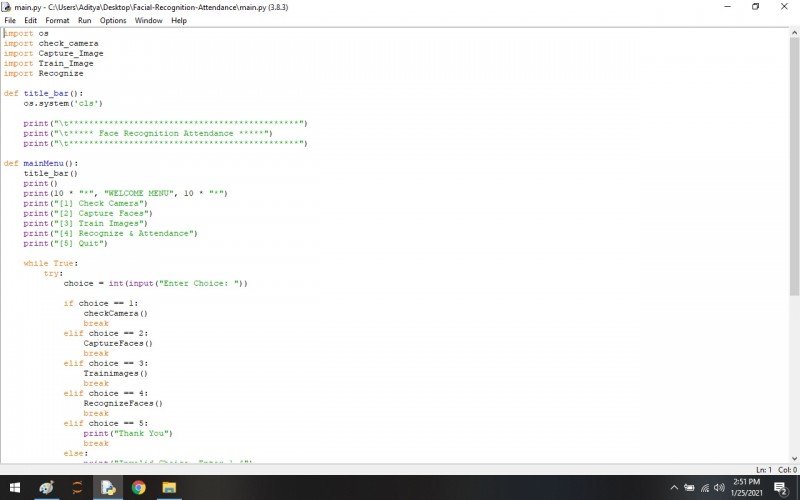Open the Options menu
The height and width of the screenshot is (500, 800).
tap(113, 20)
